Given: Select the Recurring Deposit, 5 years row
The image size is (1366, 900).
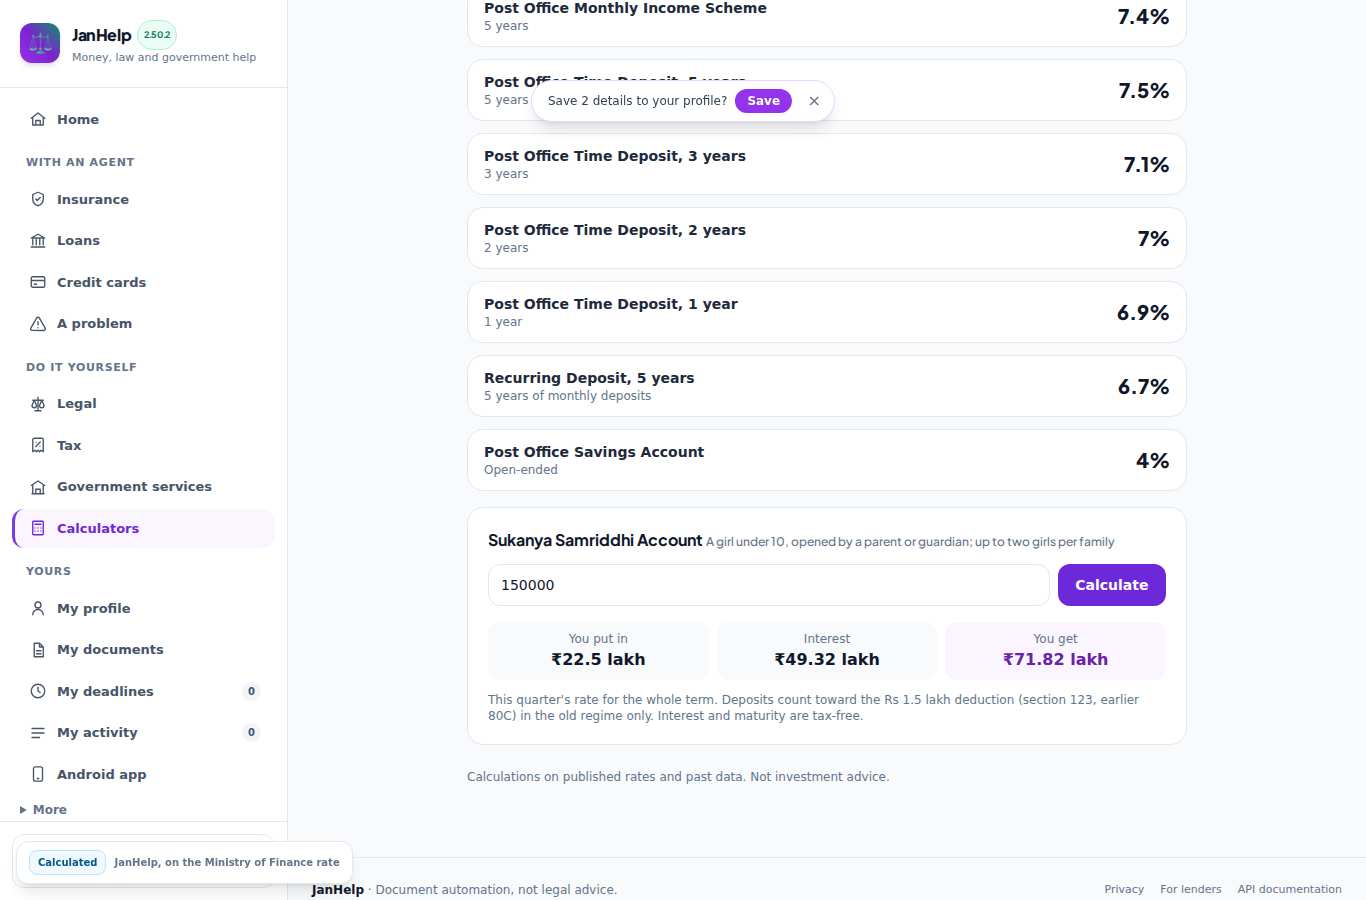Looking at the screenshot, I should coord(826,386).
